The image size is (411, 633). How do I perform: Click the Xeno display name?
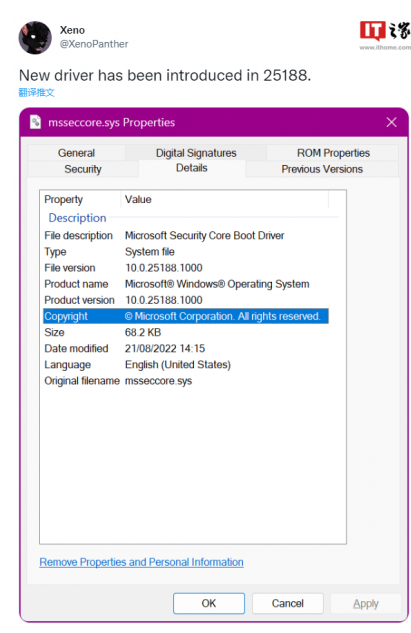(x=72, y=30)
